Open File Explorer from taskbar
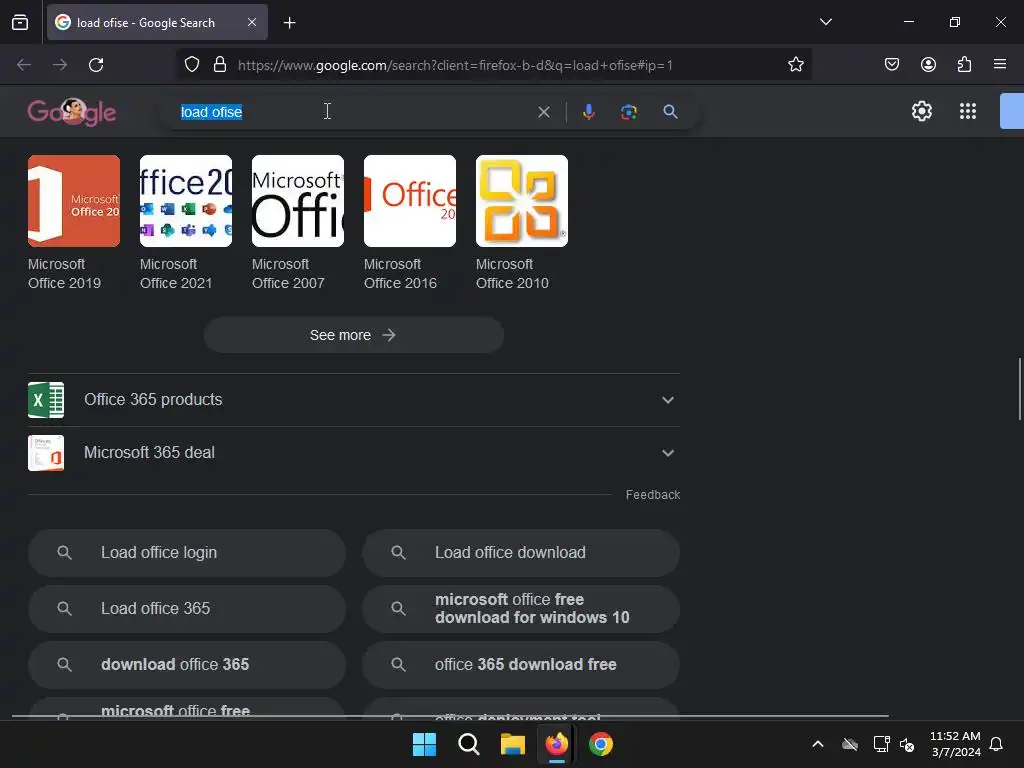The width and height of the screenshot is (1024, 768). click(513, 744)
